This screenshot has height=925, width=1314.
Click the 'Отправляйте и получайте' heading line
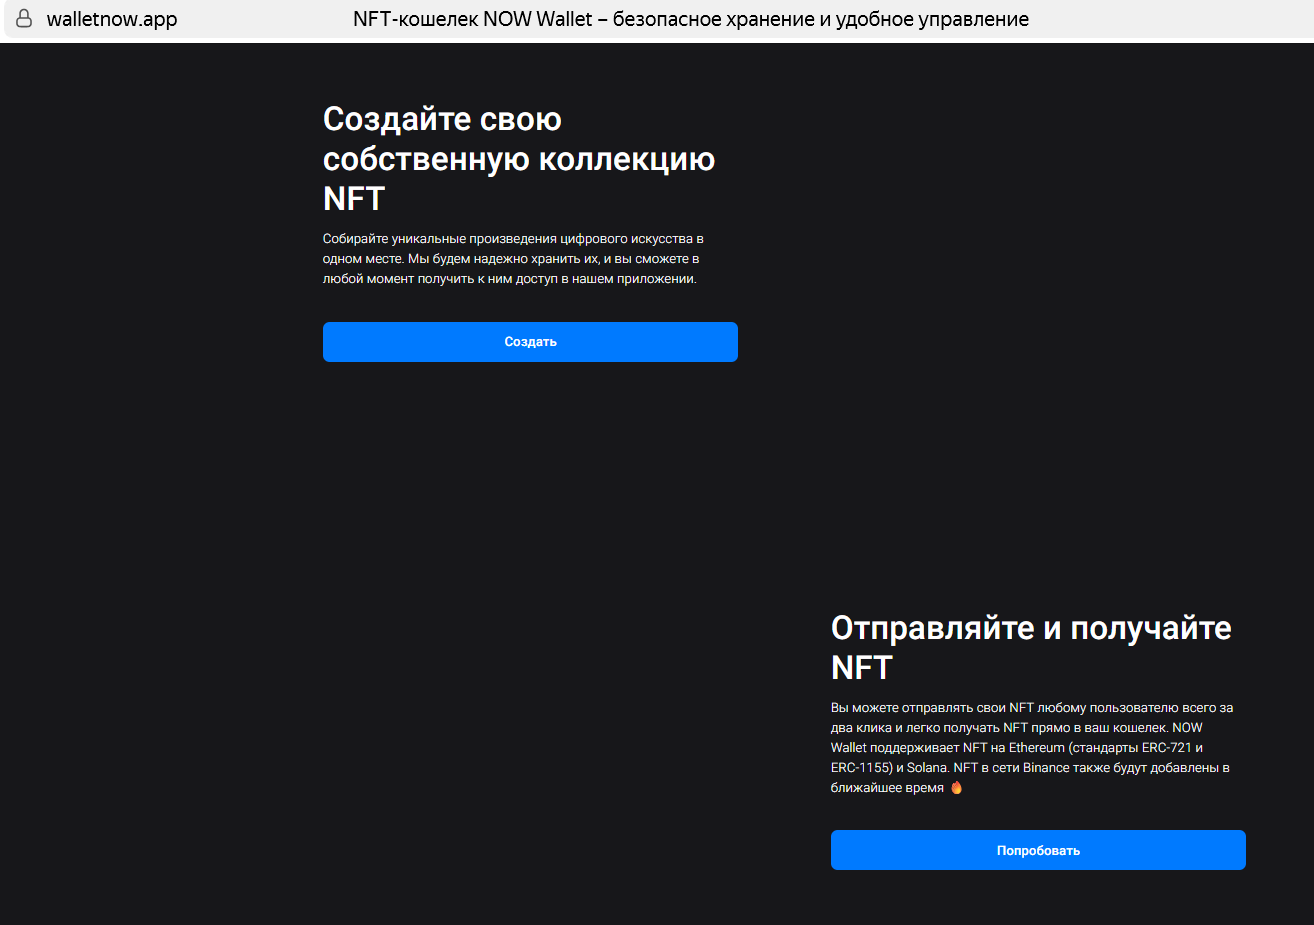pos(1030,628)
